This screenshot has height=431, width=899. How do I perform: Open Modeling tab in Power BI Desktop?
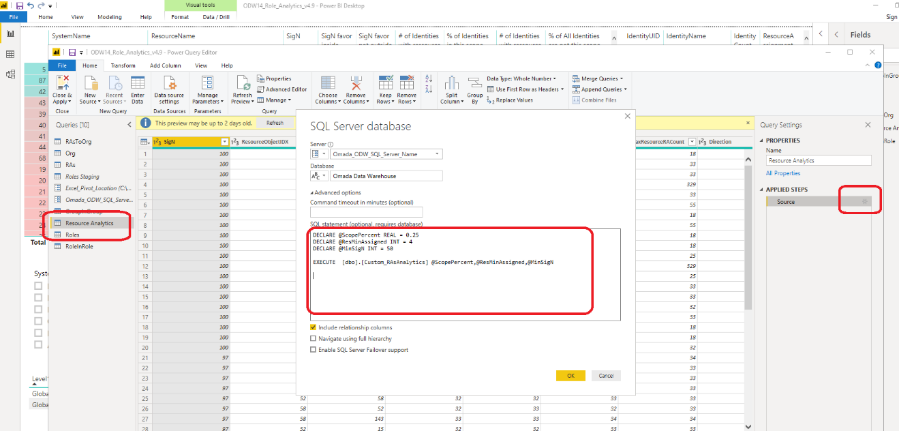point(109,17)
